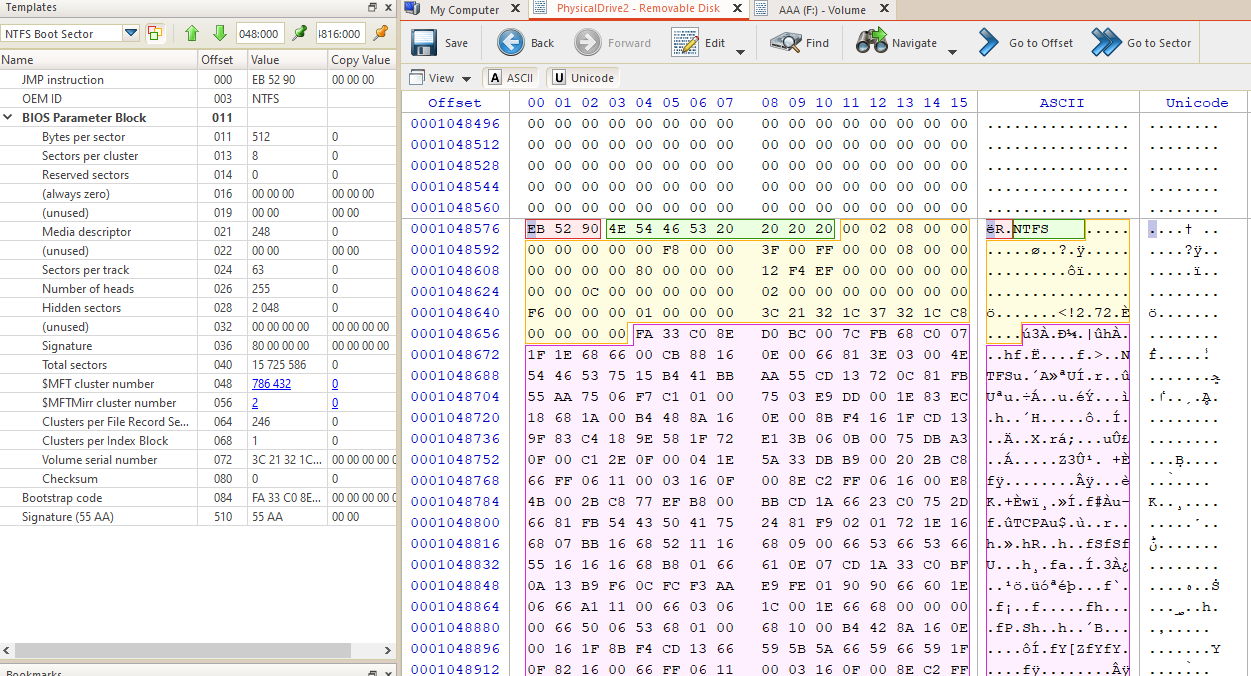Move template down with green down arrow

click(219, 33)
